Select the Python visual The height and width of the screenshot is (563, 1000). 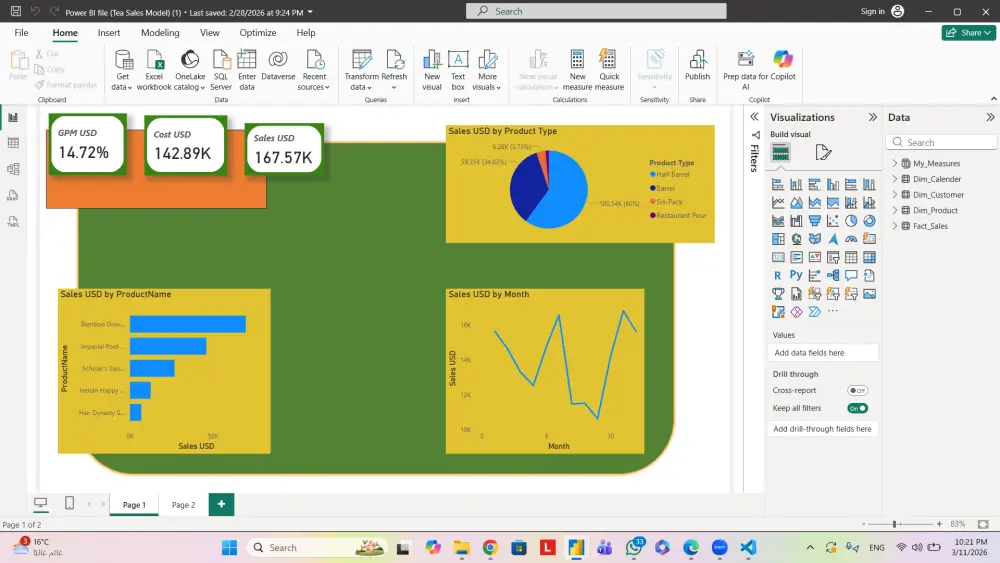pos(796,275)
